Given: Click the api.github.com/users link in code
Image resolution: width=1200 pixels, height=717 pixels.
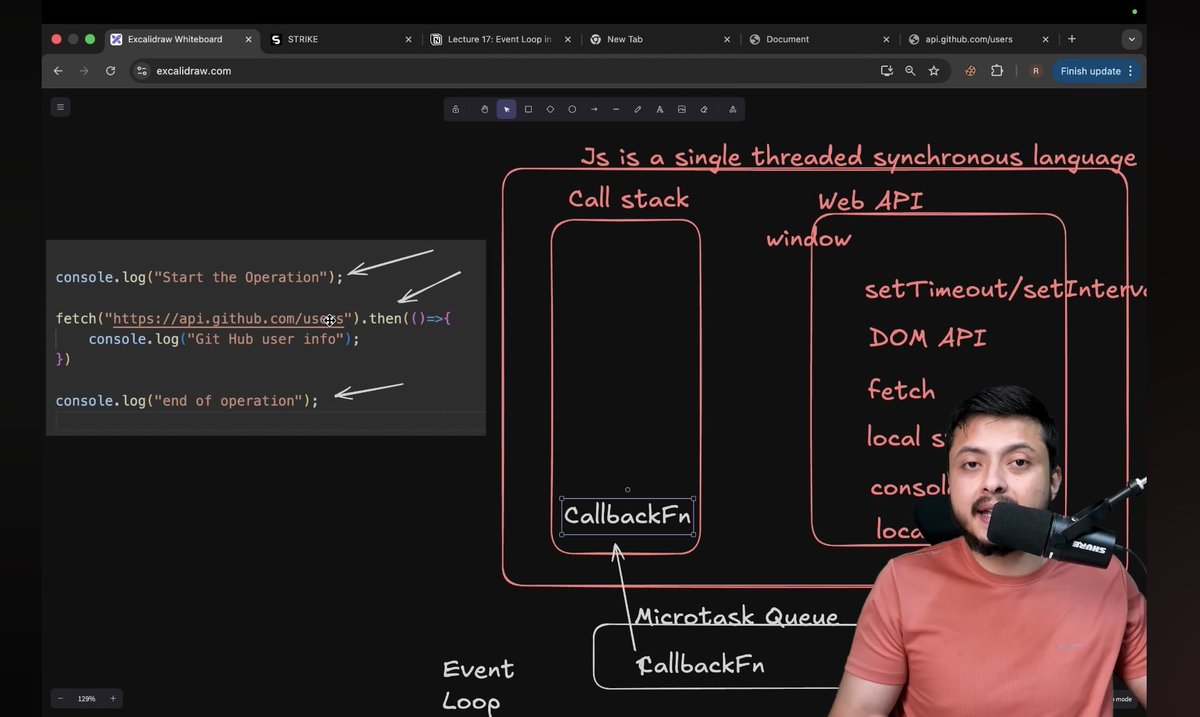Looking at the screenshot, I should [228, 318].
